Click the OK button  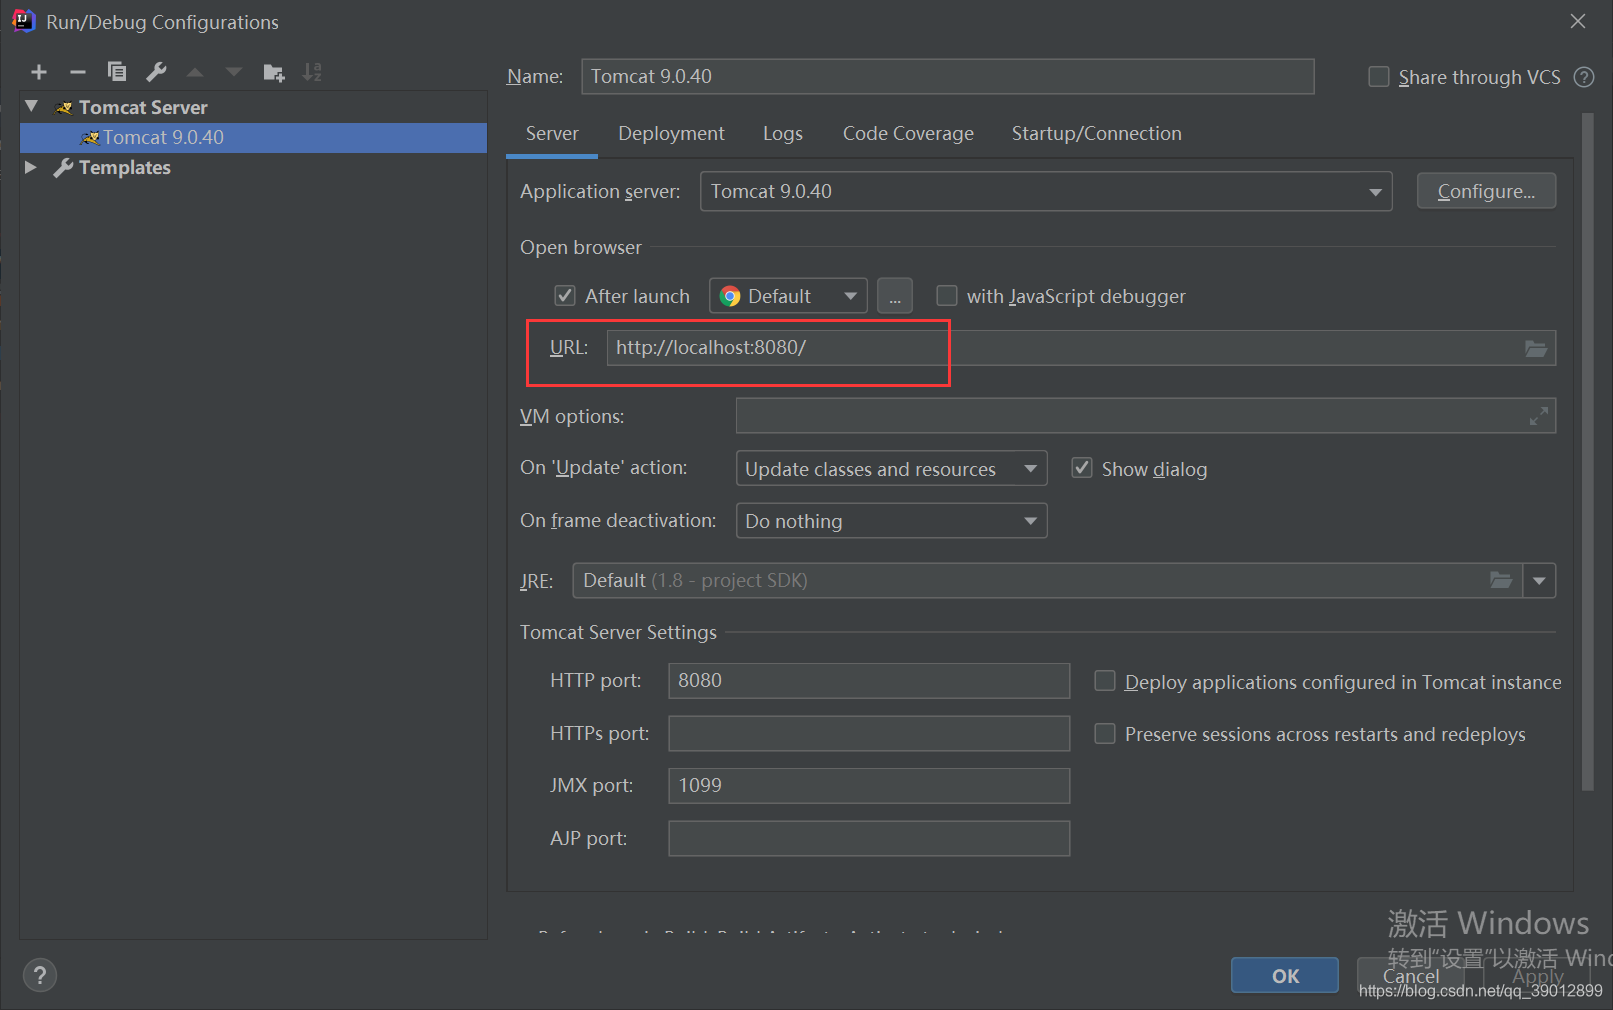click(1285, 976)
